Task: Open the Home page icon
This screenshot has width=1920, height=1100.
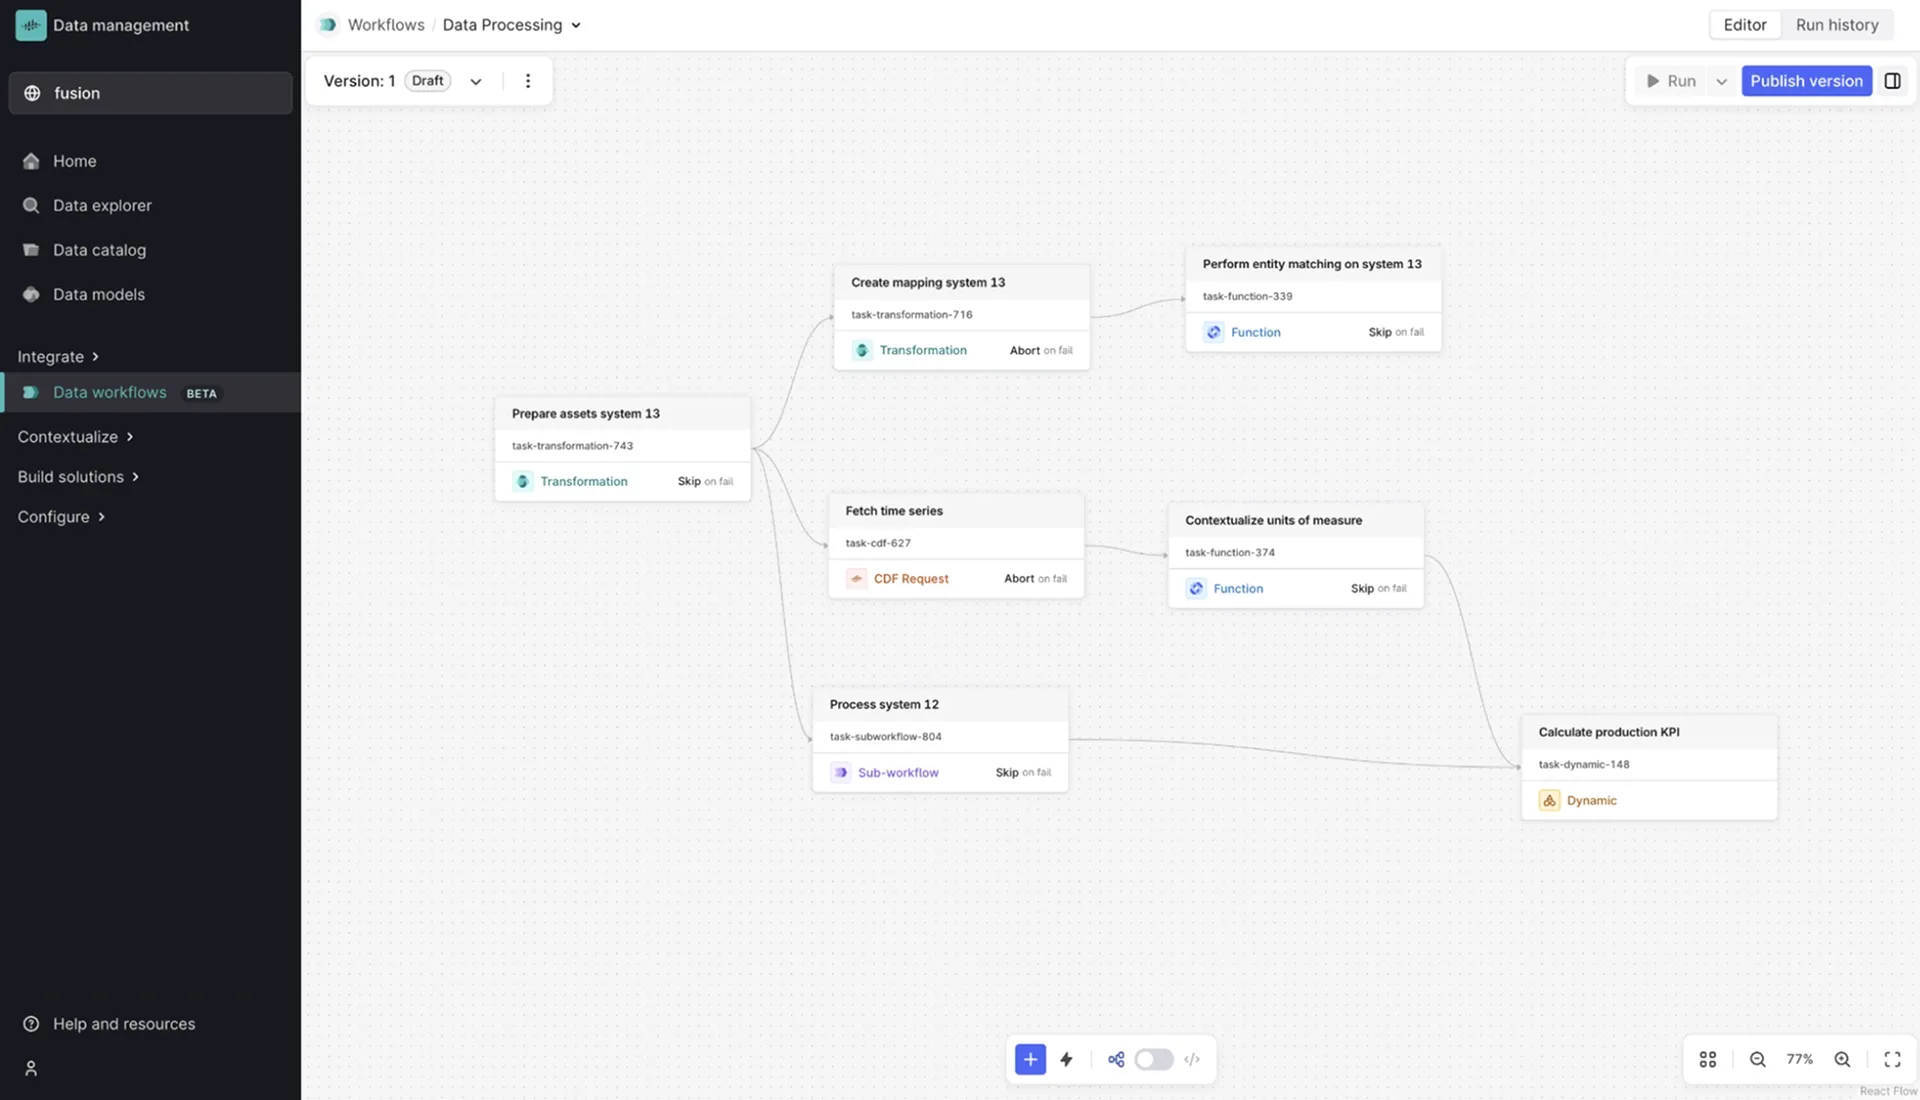Action: pyautogui.click(x=31, y=161)
